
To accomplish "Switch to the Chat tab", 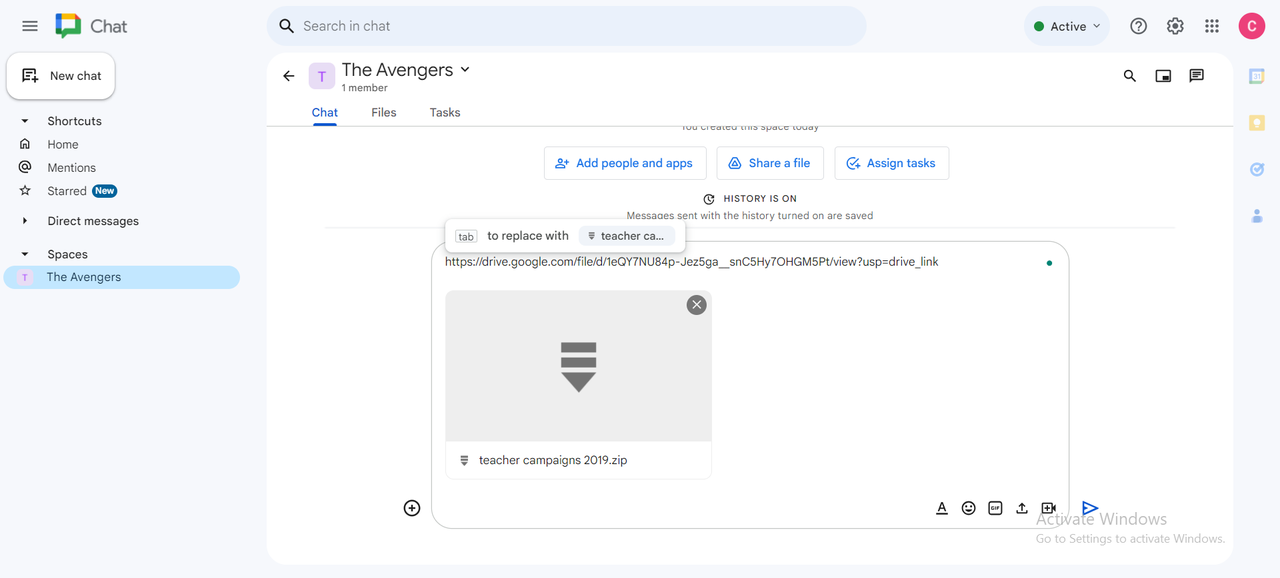I will click(325, 113).
